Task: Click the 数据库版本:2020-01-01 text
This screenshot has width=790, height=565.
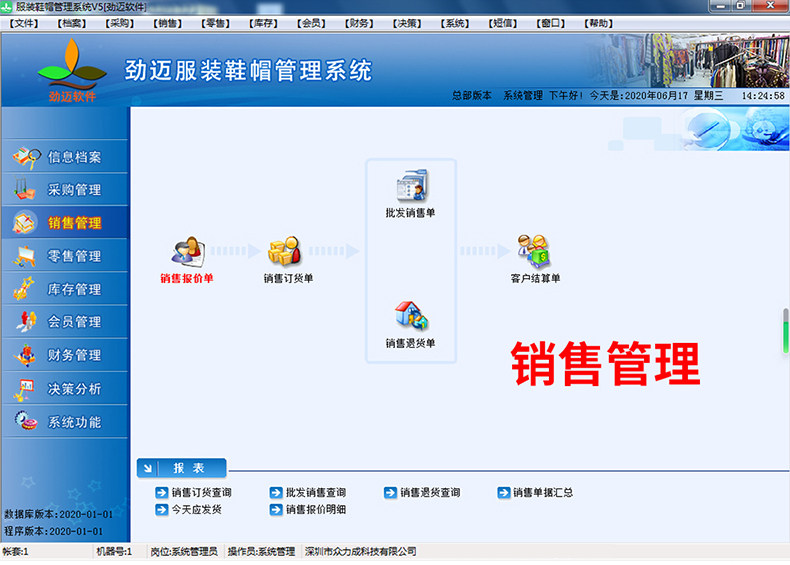Action: point(58,514)
